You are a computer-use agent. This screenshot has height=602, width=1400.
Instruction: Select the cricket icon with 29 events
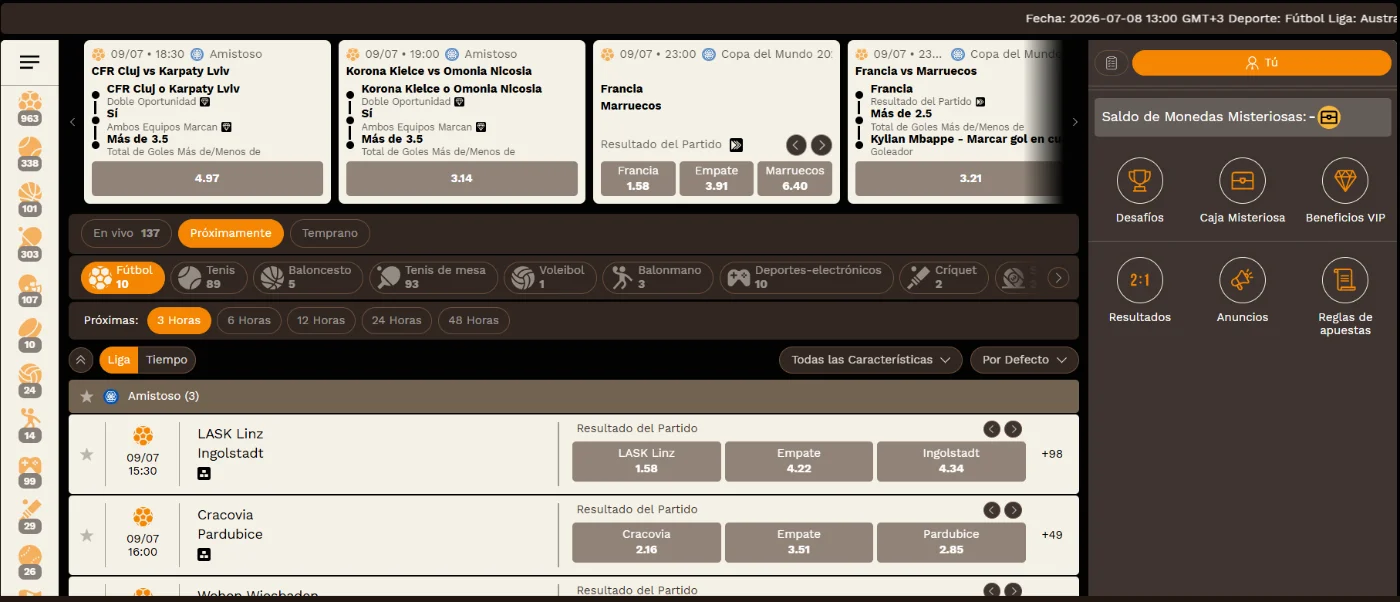[x=30, y=517]
